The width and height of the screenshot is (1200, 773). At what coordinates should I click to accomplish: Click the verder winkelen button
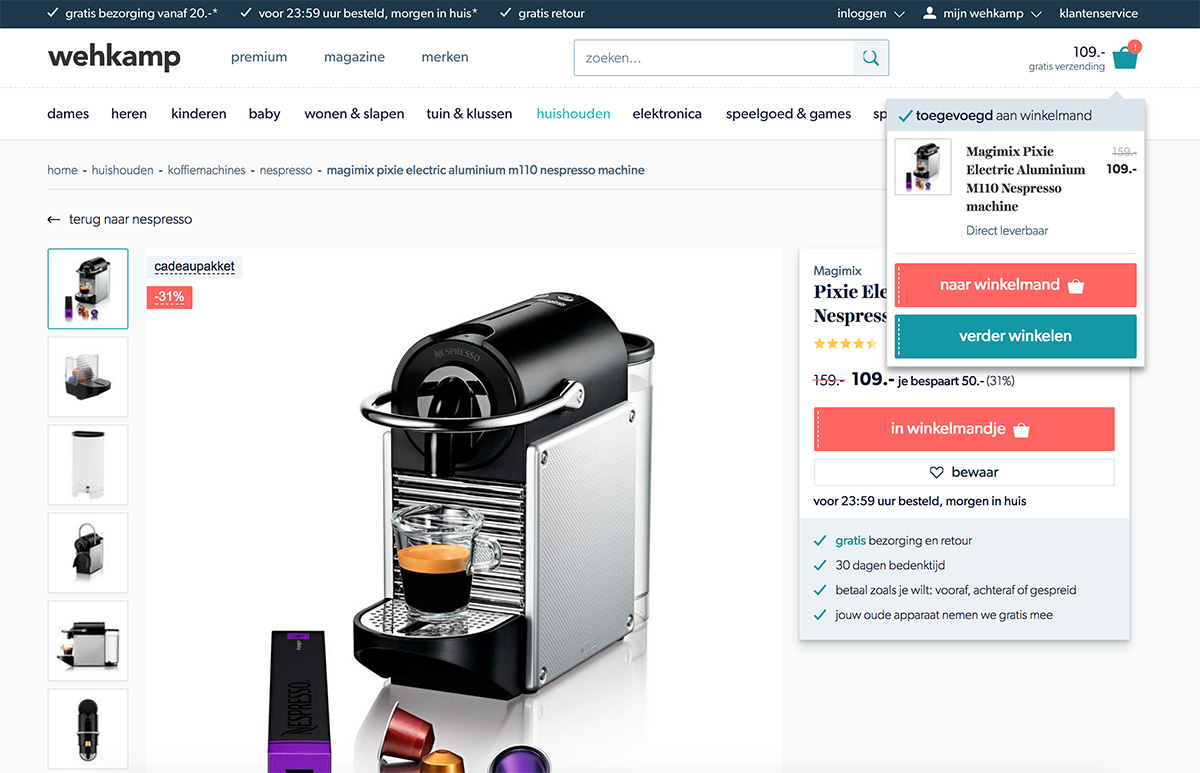pyautogui.click(x=1015, y=336)
